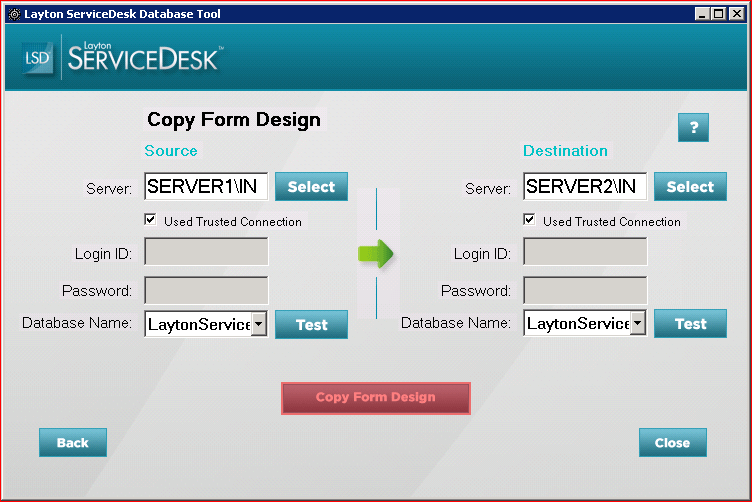Click the Destination Login ID field

click(x=585, y=251)
